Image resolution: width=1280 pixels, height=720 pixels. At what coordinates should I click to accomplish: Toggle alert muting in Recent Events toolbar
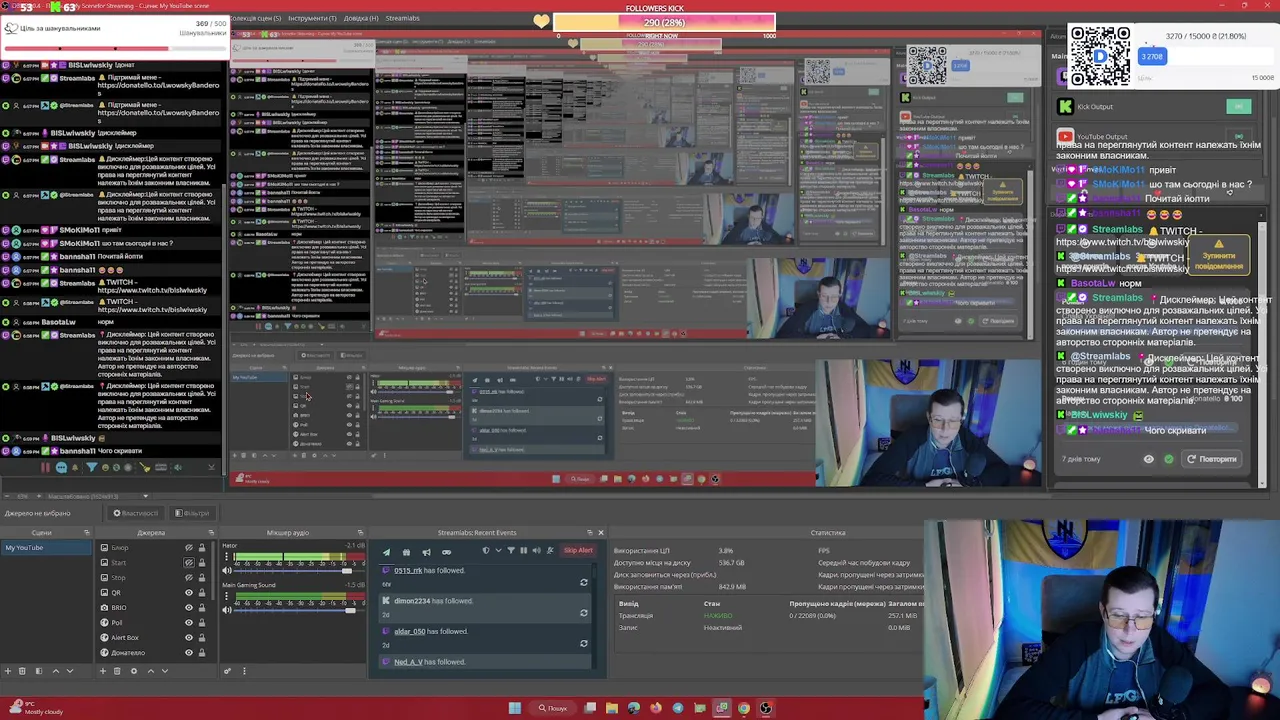[x=550, y=550]
